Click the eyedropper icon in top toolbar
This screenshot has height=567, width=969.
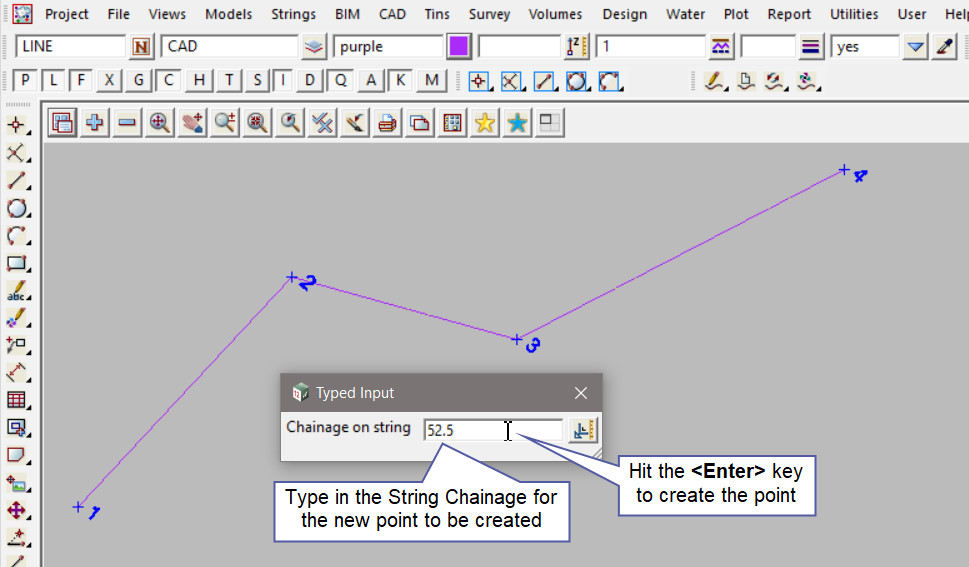[945, 47]
